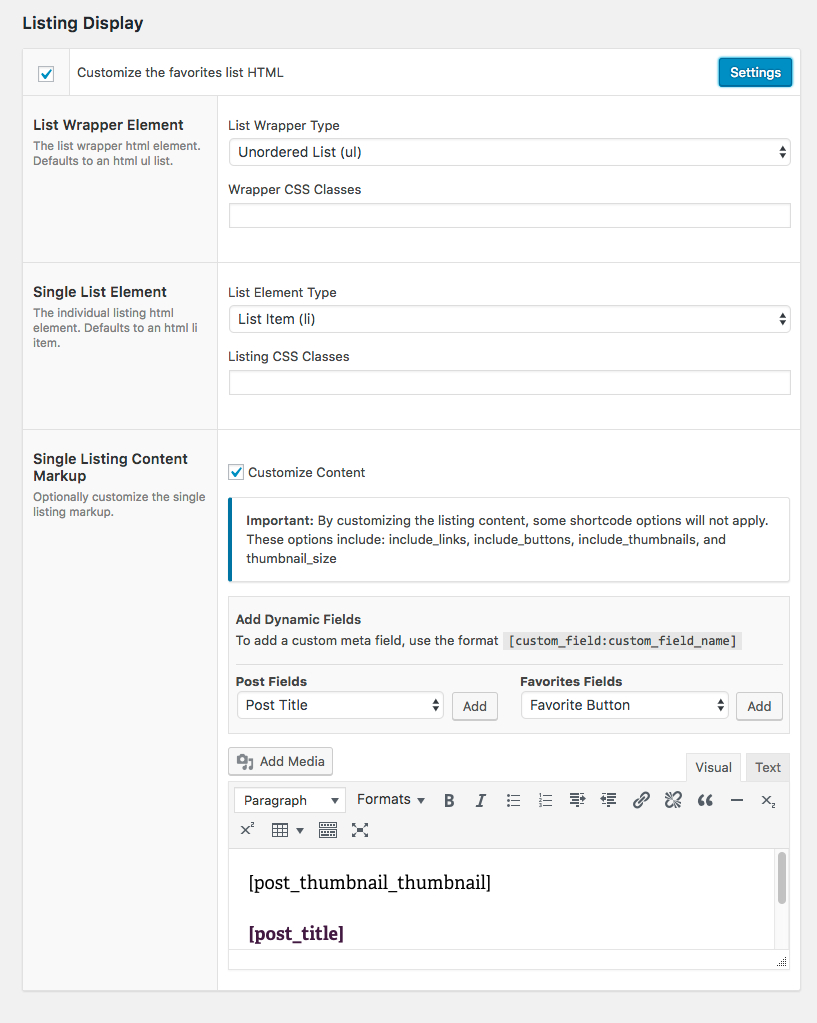
Task: Toggle fullscreen editor mode
Action: tap(360, 830)
